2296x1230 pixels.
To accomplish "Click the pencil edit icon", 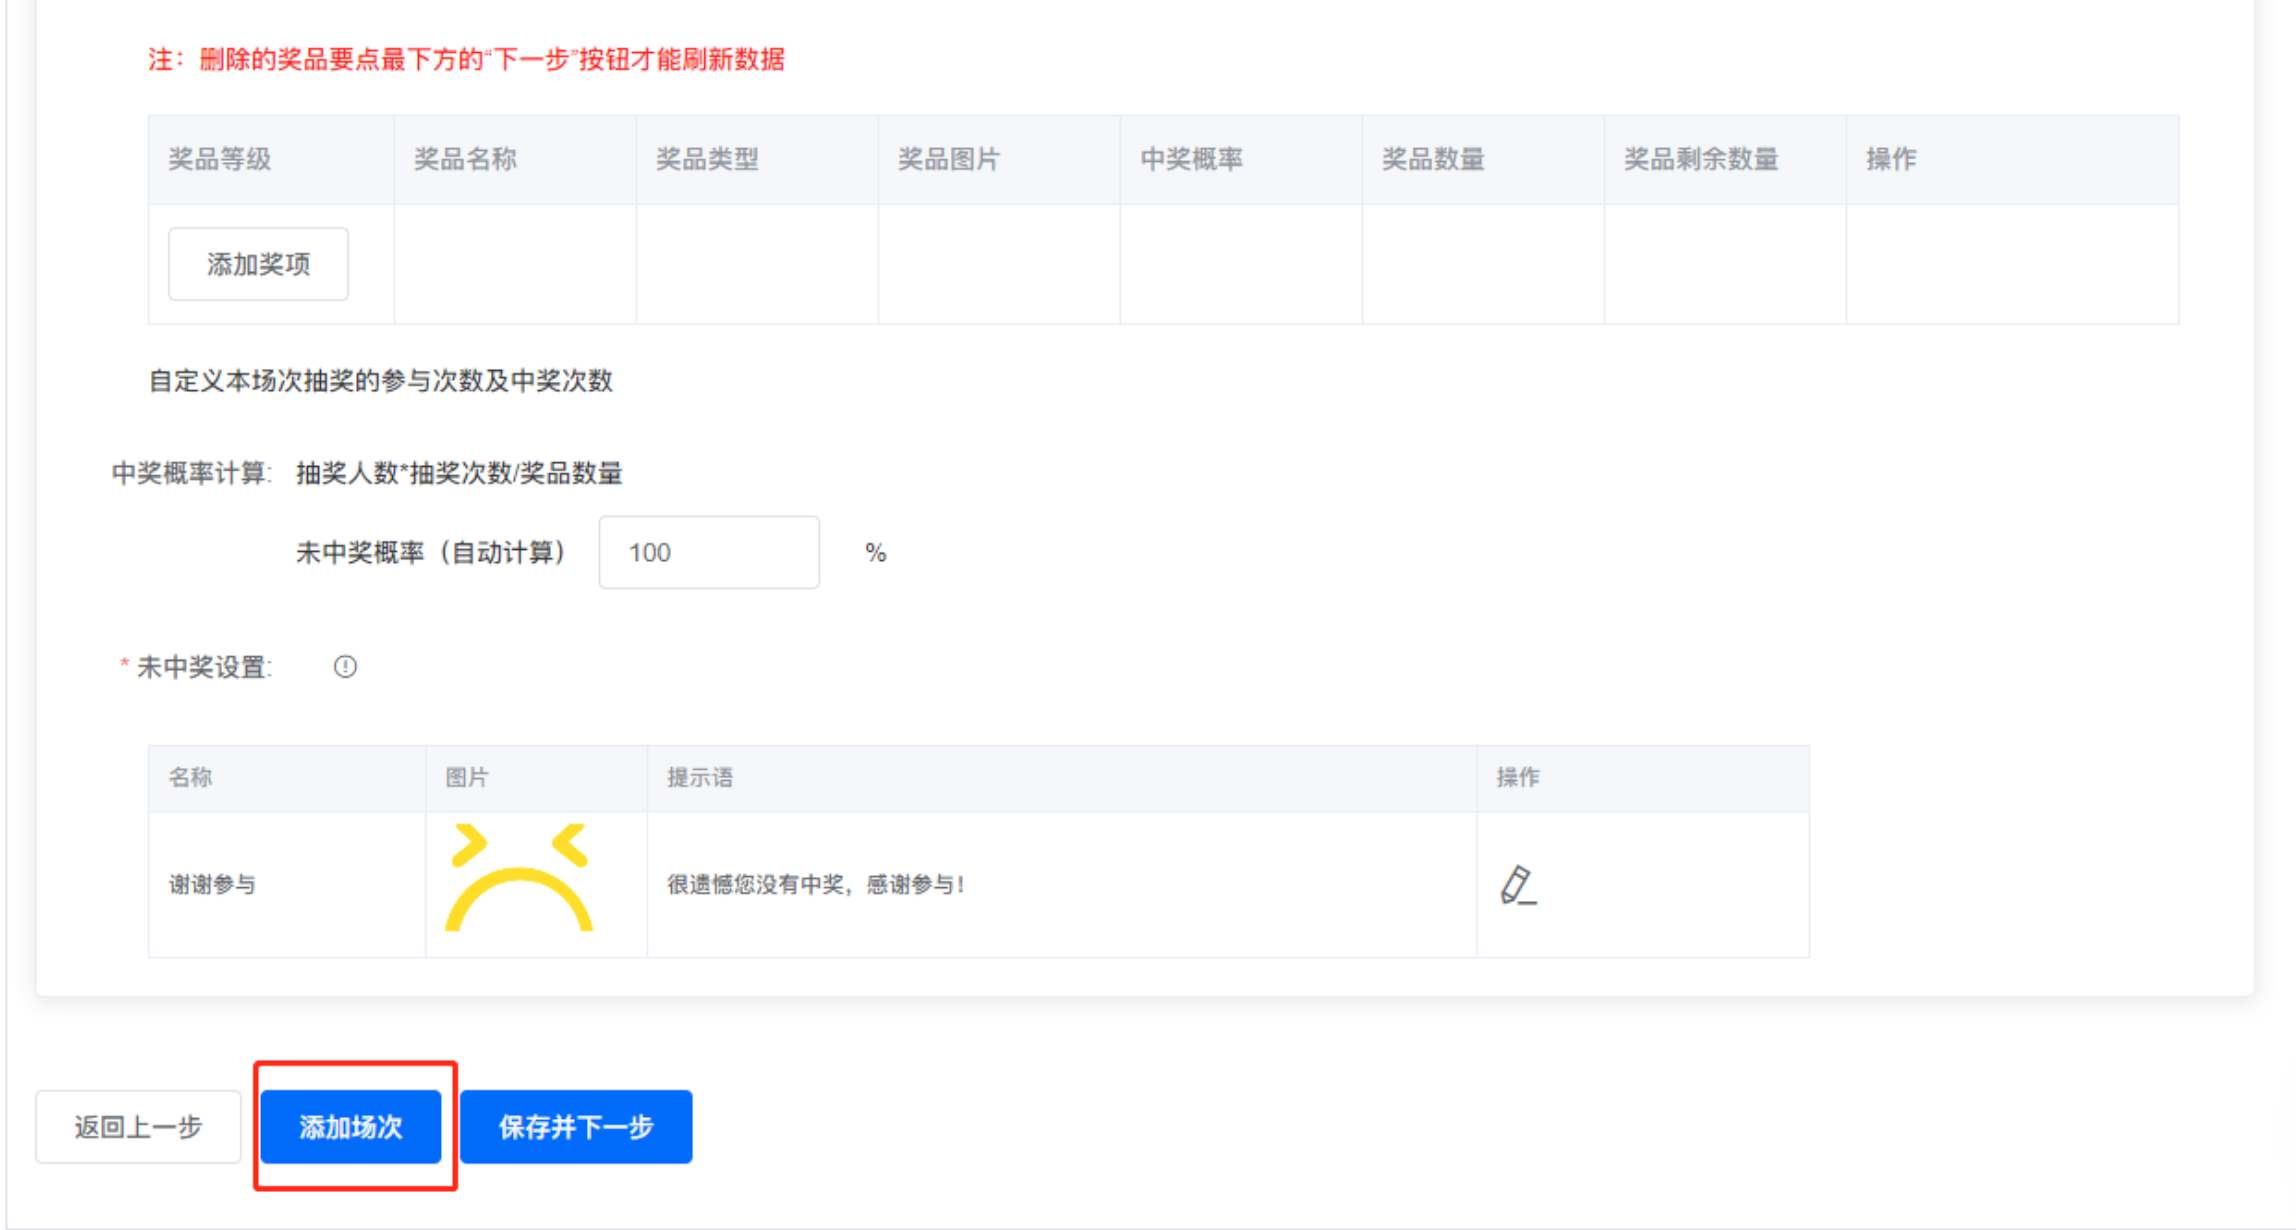I will pos(1517,885).
